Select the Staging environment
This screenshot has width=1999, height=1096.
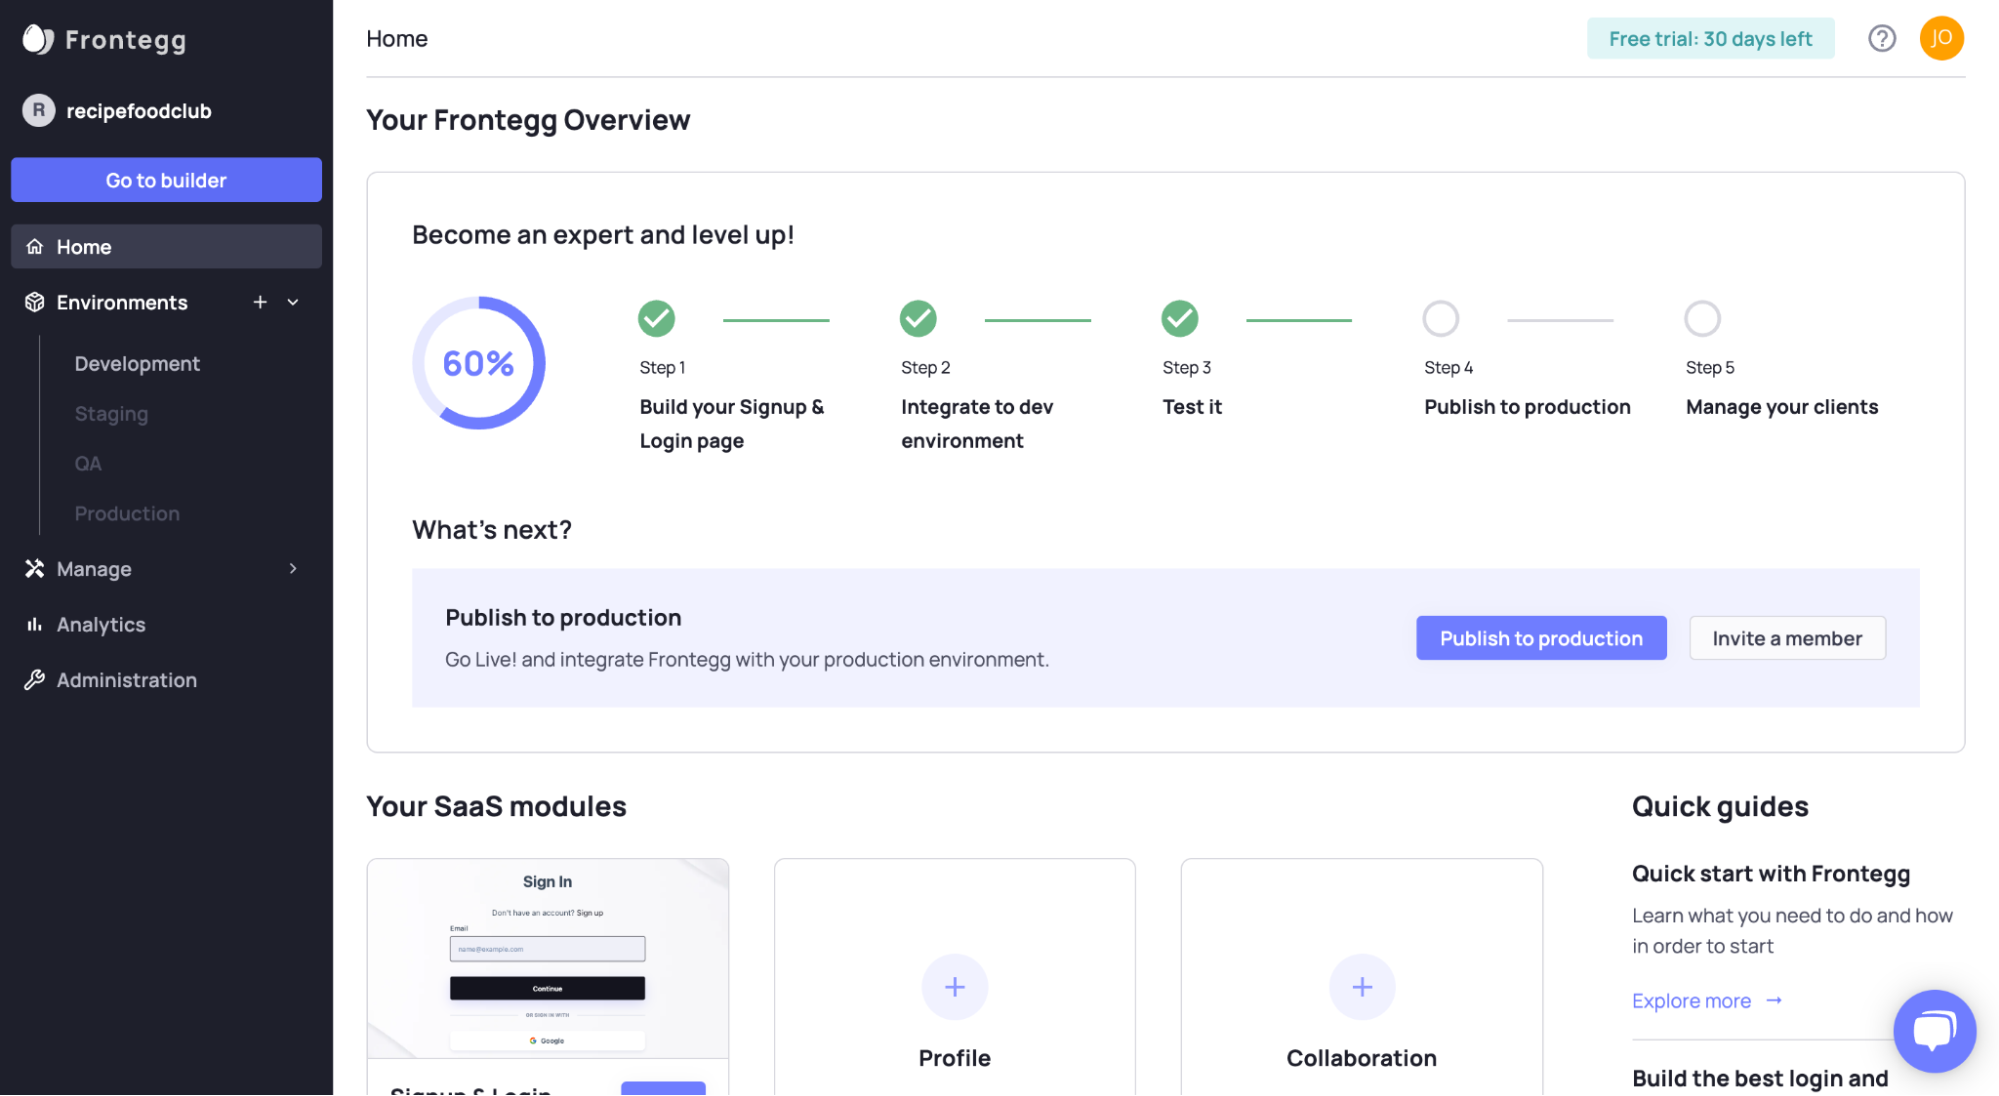[x=111, y=413]
